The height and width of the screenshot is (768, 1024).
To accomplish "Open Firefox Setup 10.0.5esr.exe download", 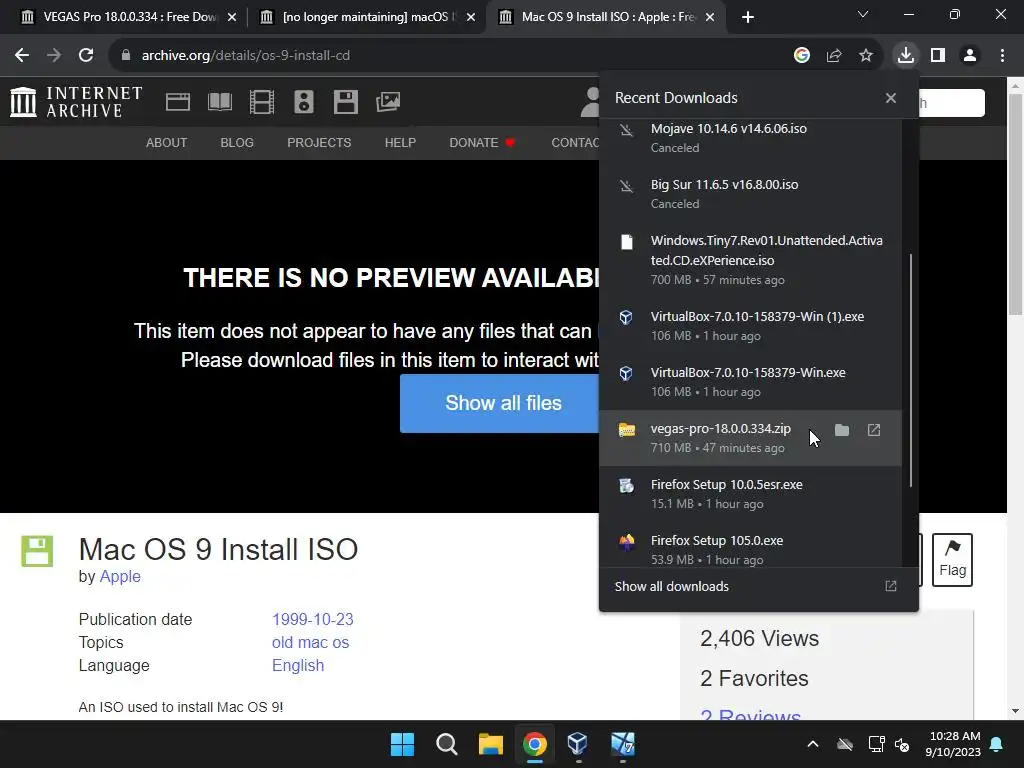I will 751,494.
